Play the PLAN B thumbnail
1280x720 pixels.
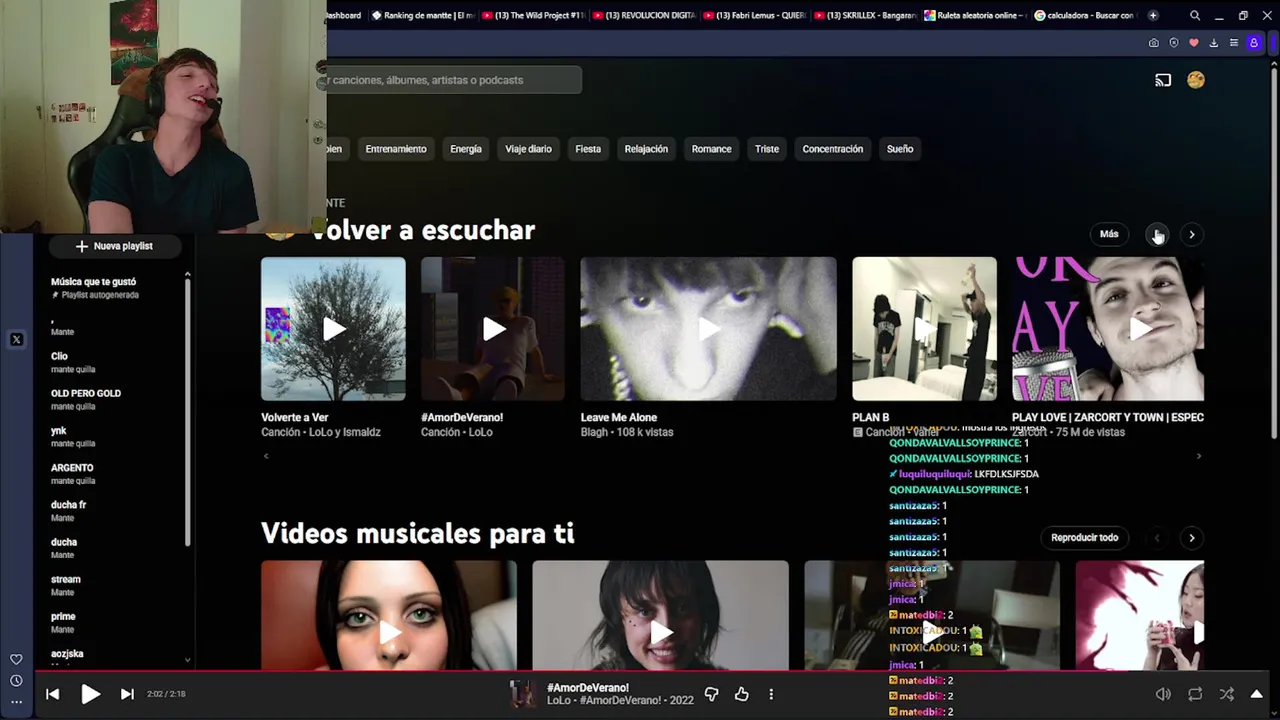tap(924, 329)
